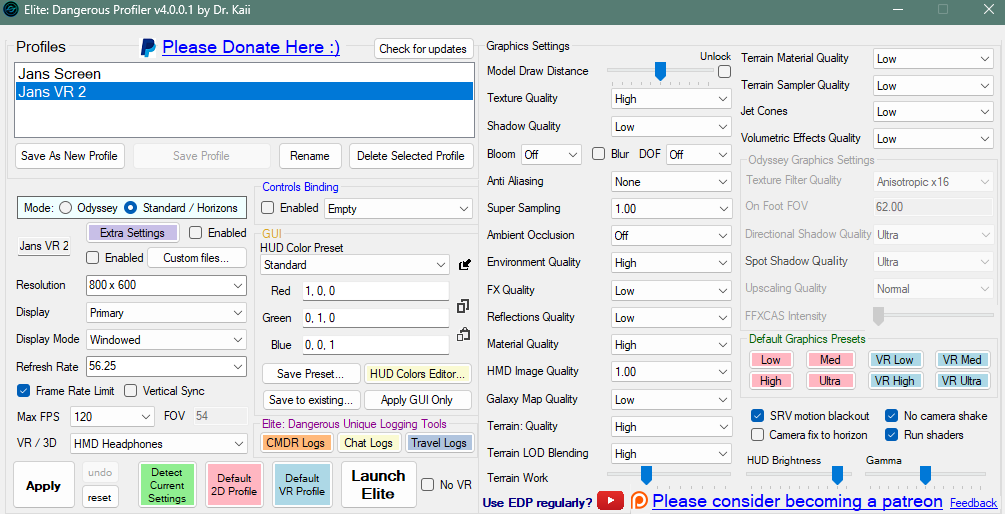This screenshot has height=514, width=1005.
Task: Click Check for updates button
Action: coord(423,49)
